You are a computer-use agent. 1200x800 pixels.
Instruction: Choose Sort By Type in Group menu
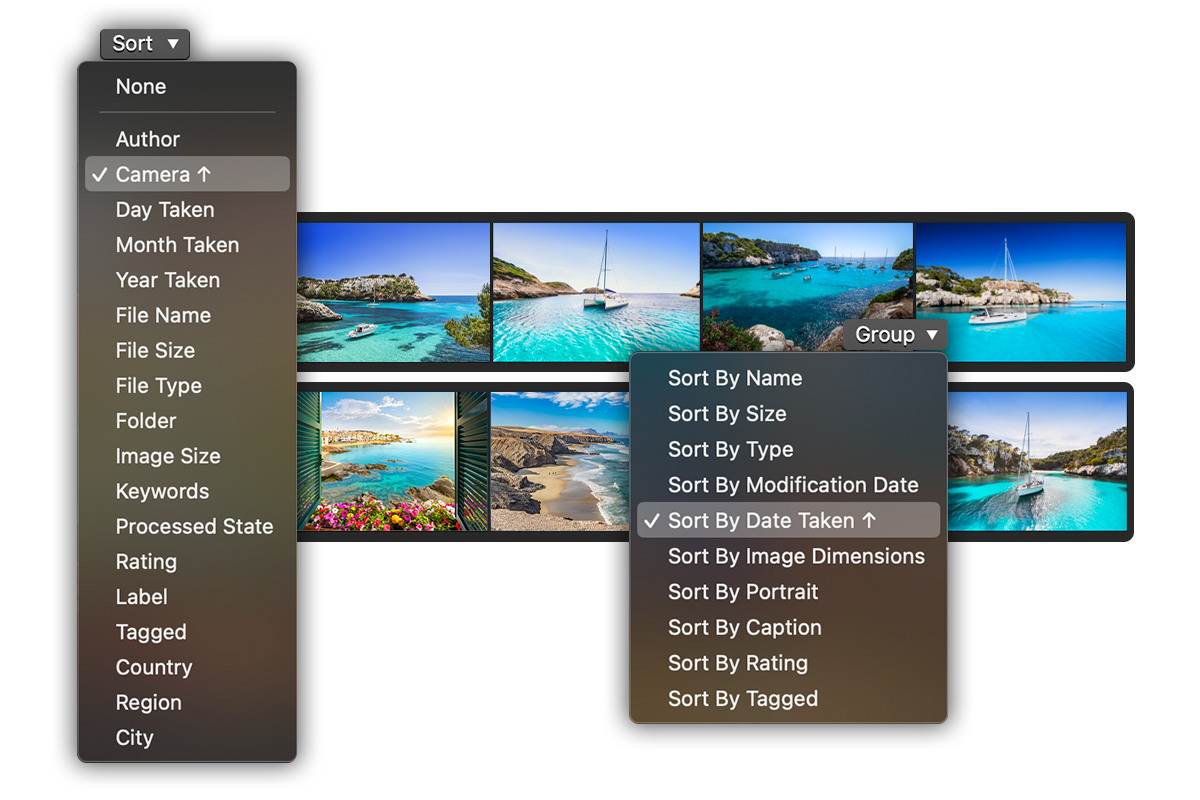pos(788,450)
